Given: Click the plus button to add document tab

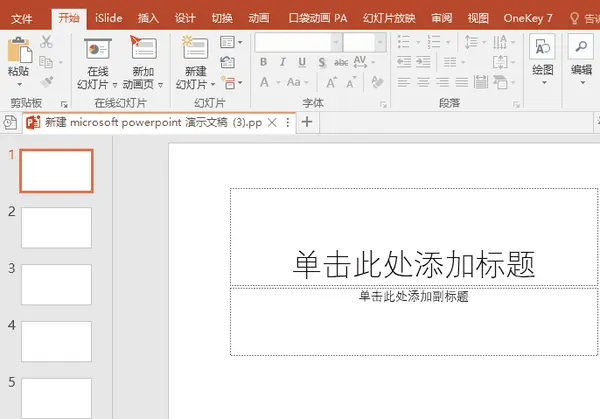Looking at the screenshot, I should (x=307, y=122).
